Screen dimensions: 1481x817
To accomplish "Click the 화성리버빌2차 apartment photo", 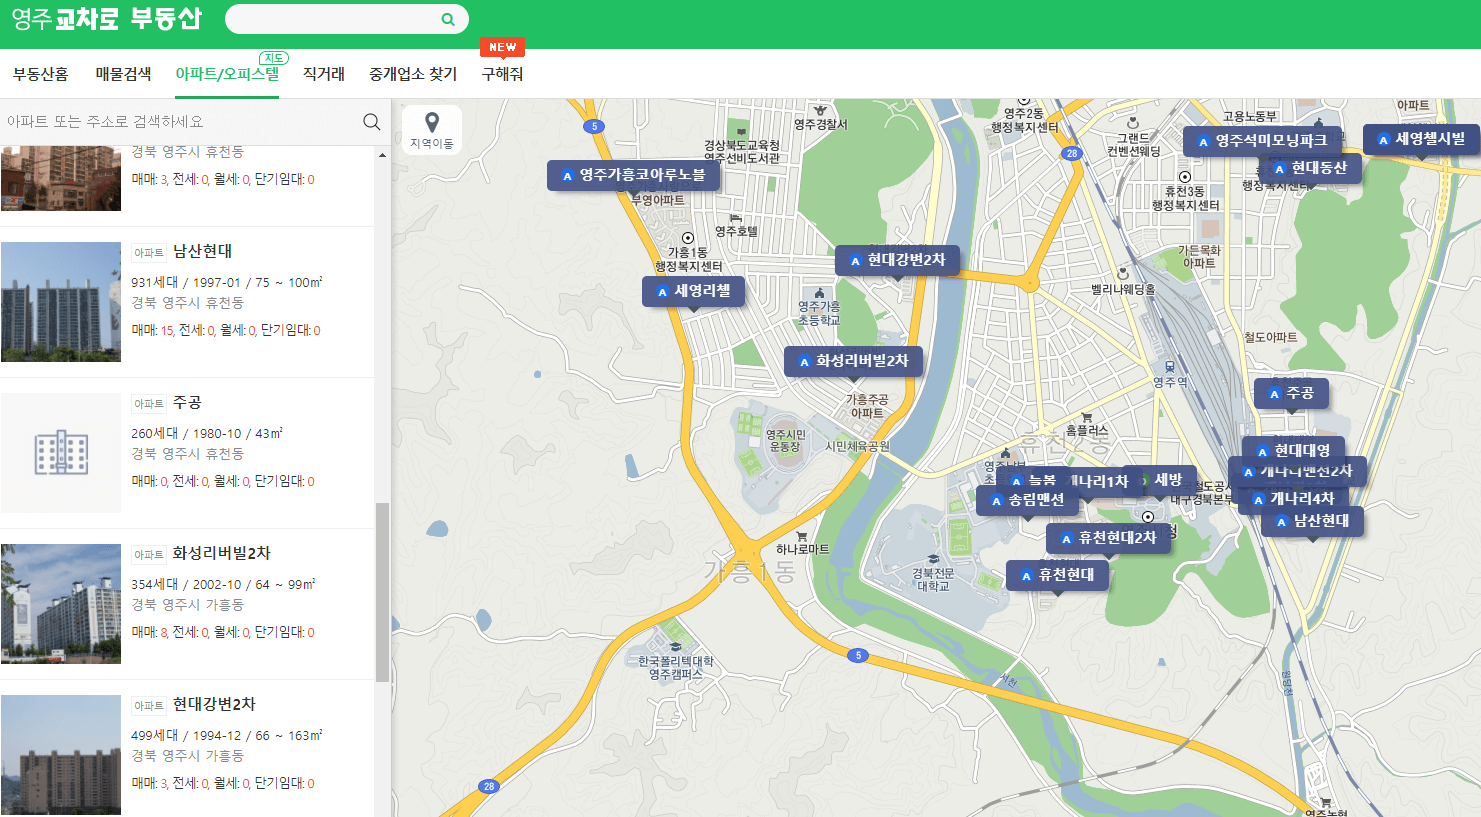I will click(x=61, y=604).
